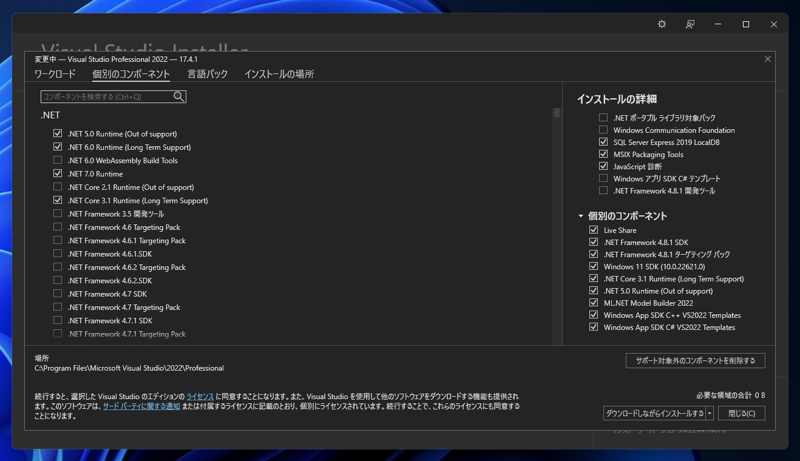The height and width of the screenshot is (461, 800).
Task: Select the 個別のコンポーネント tab
Action: point(131,74)
